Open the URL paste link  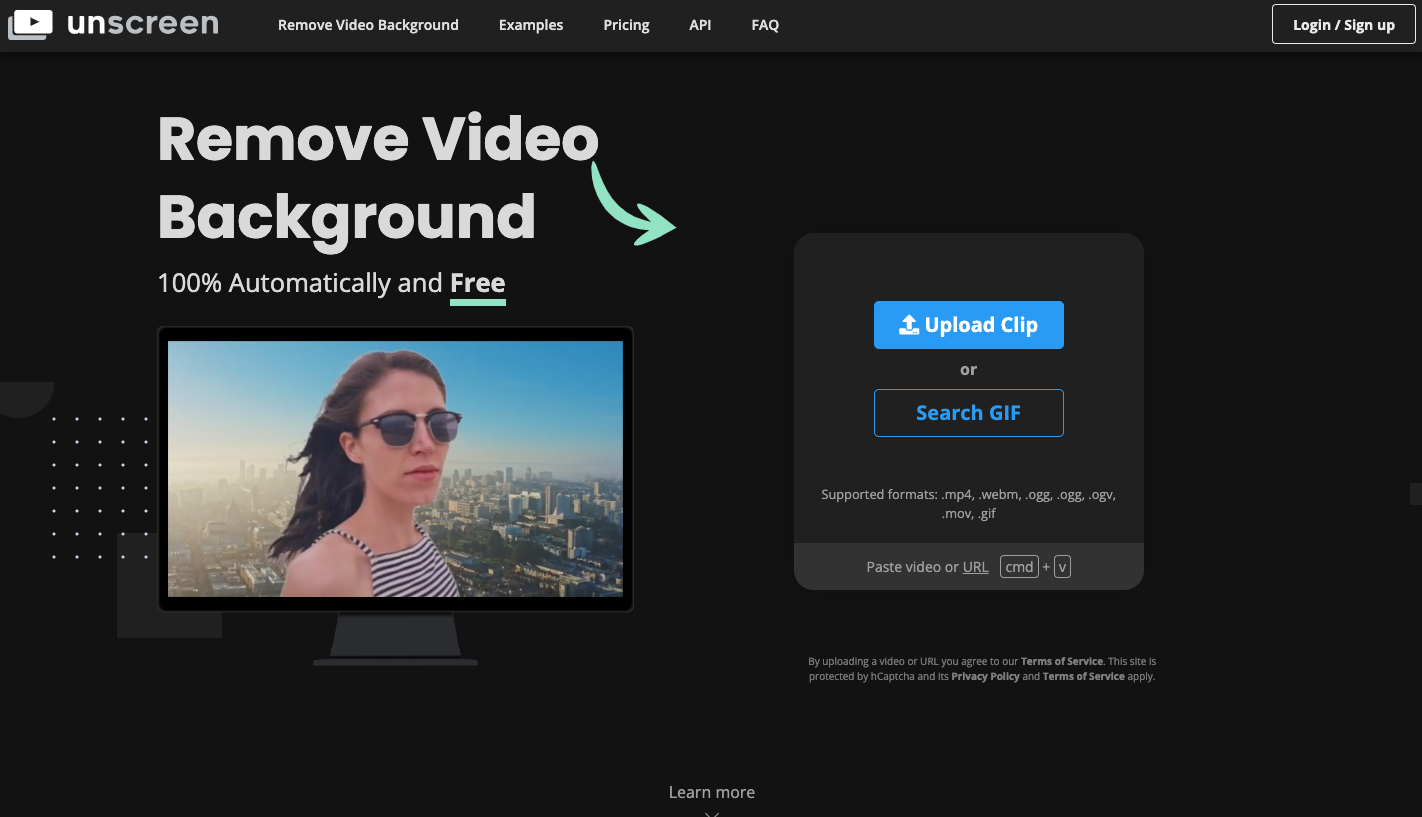(x=975, y=566)
